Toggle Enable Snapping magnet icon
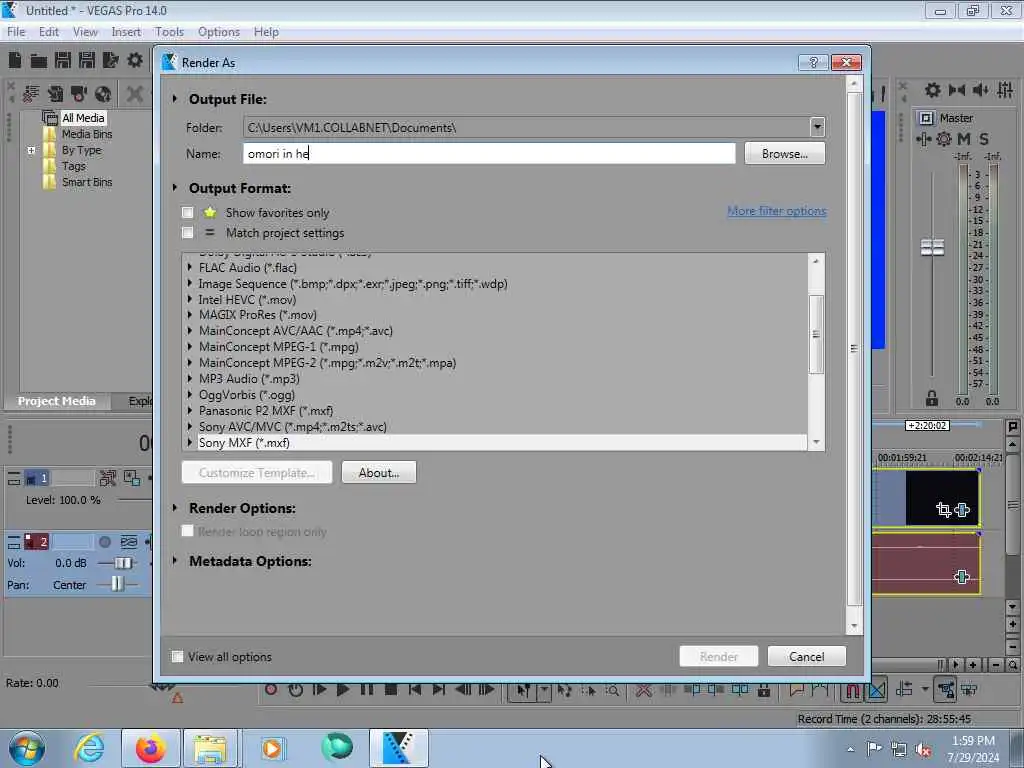This screenshot has width=1024, height=768. [x=852, y=690]
